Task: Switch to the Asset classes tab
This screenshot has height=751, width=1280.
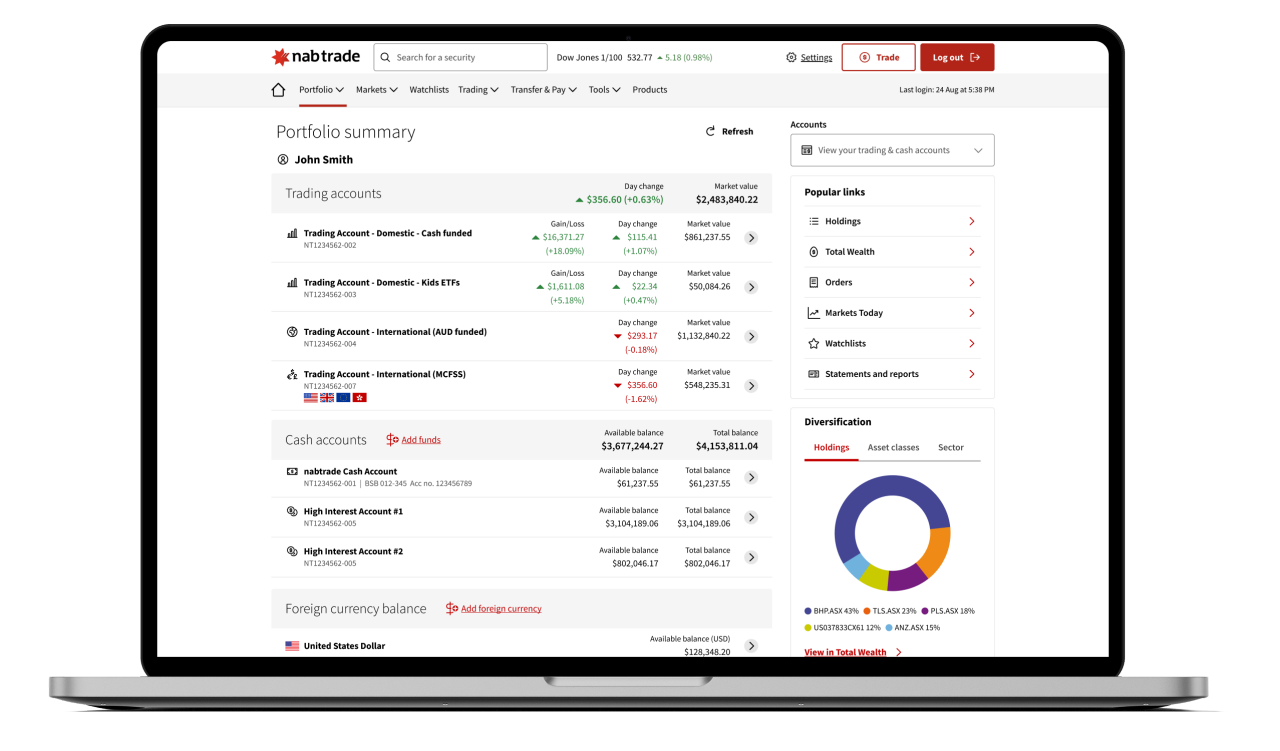Action: click(893, 448)
